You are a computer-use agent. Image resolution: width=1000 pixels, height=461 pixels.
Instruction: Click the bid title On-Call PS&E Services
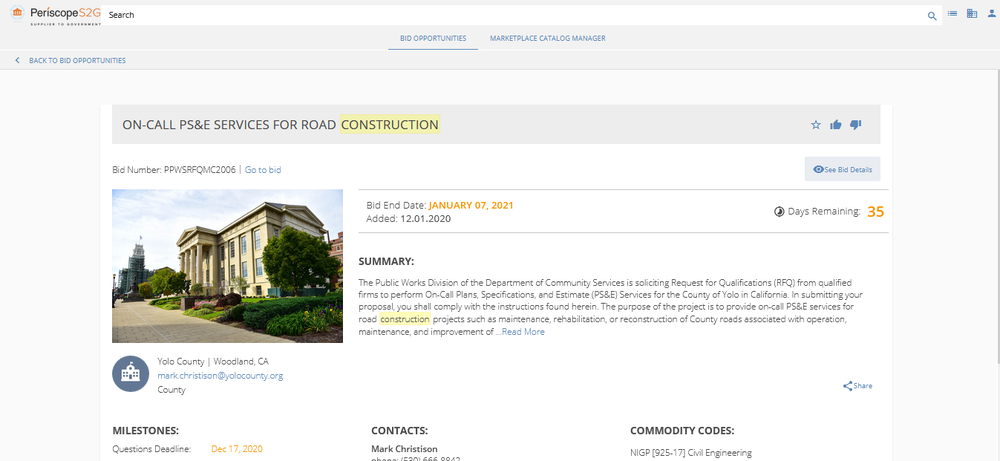[281, 125]
